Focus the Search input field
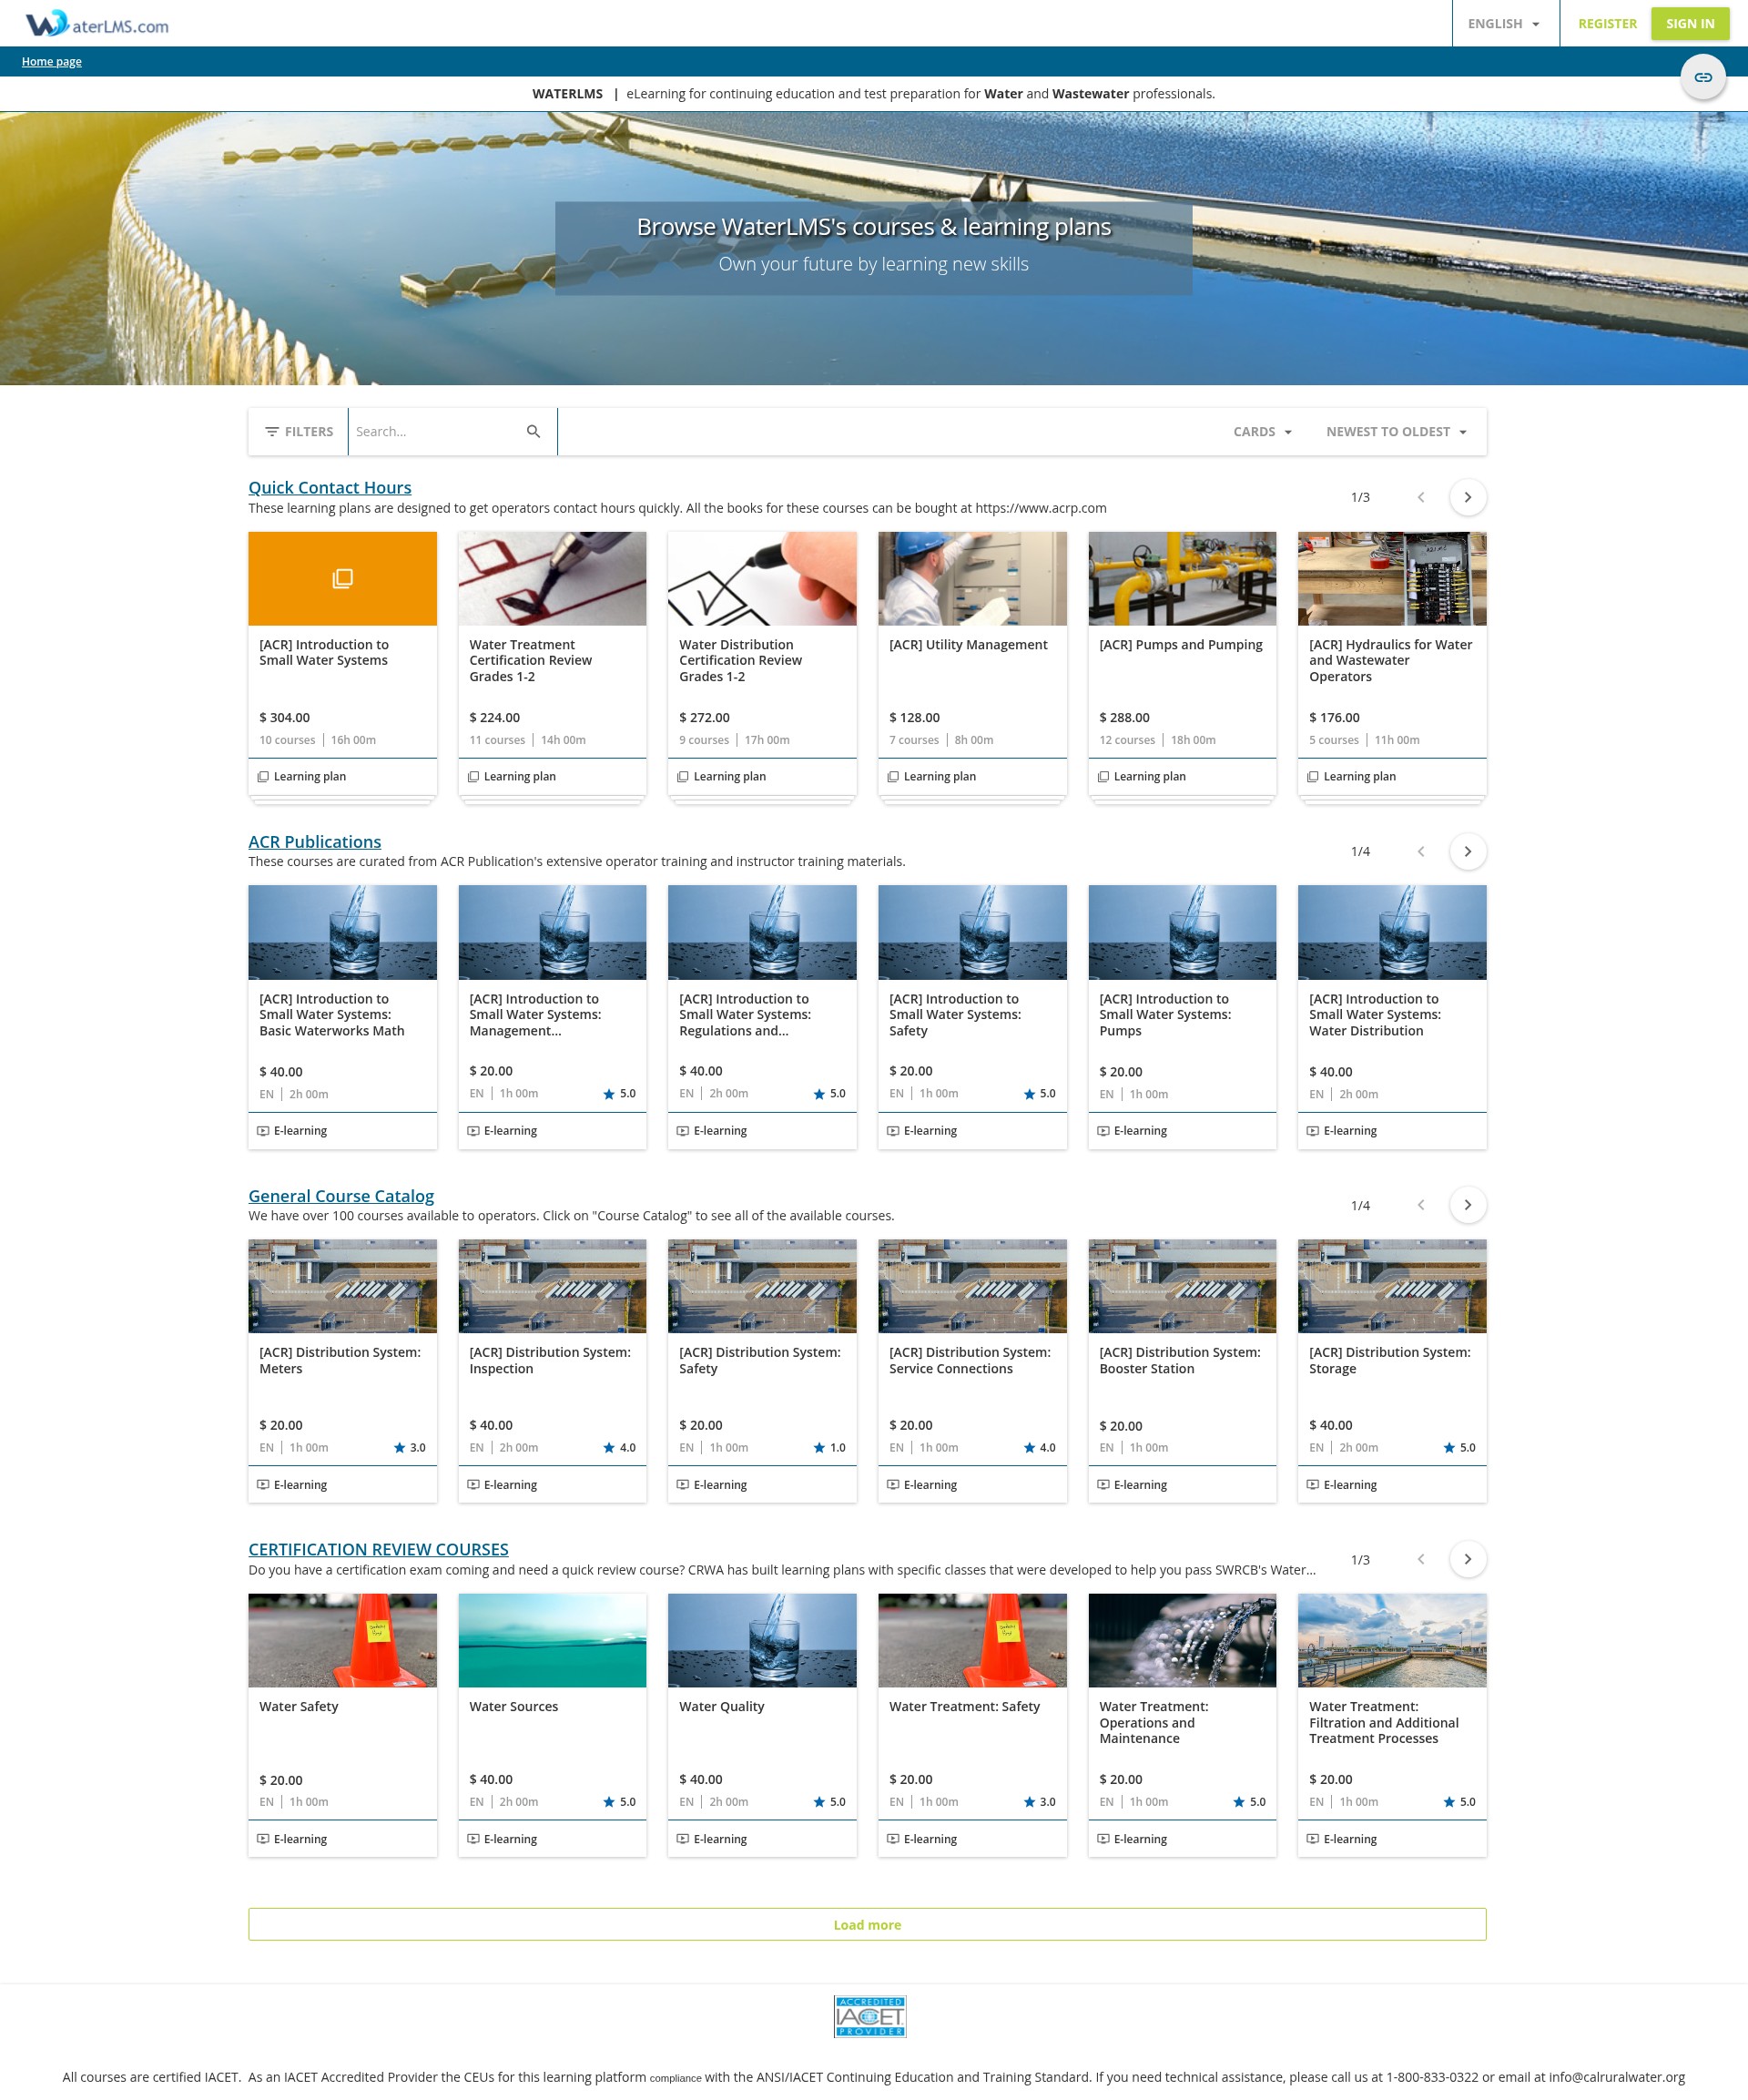1748x2100 pixels. (435, 431)
